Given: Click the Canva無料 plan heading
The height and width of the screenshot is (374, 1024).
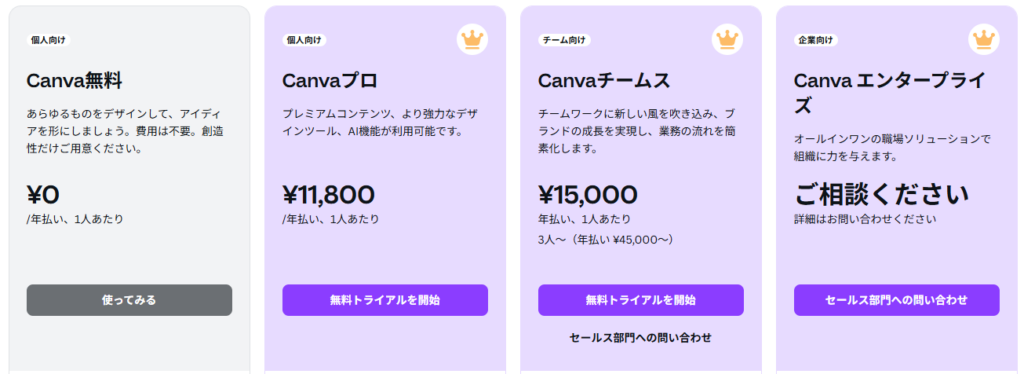Looking at the screenshot, I should [x=74, y=81].
